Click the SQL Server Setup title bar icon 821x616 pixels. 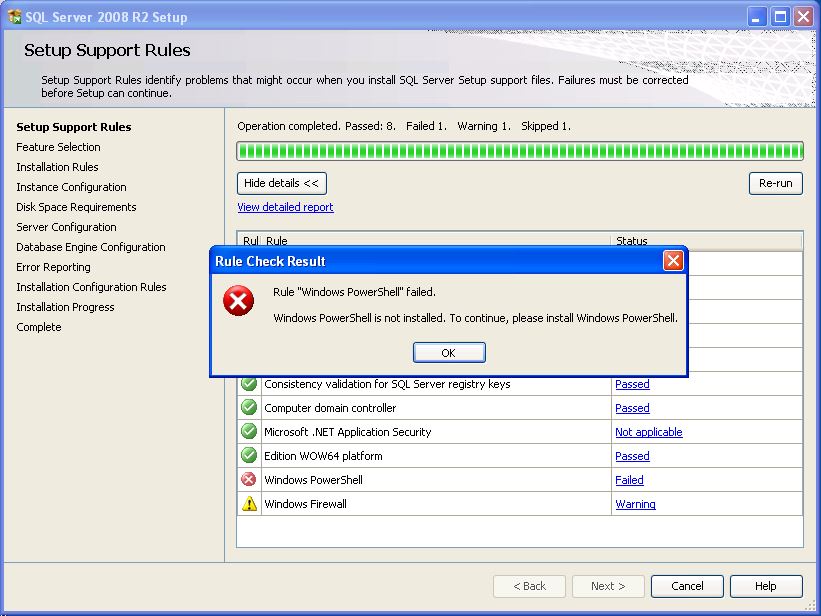point(14,16)
